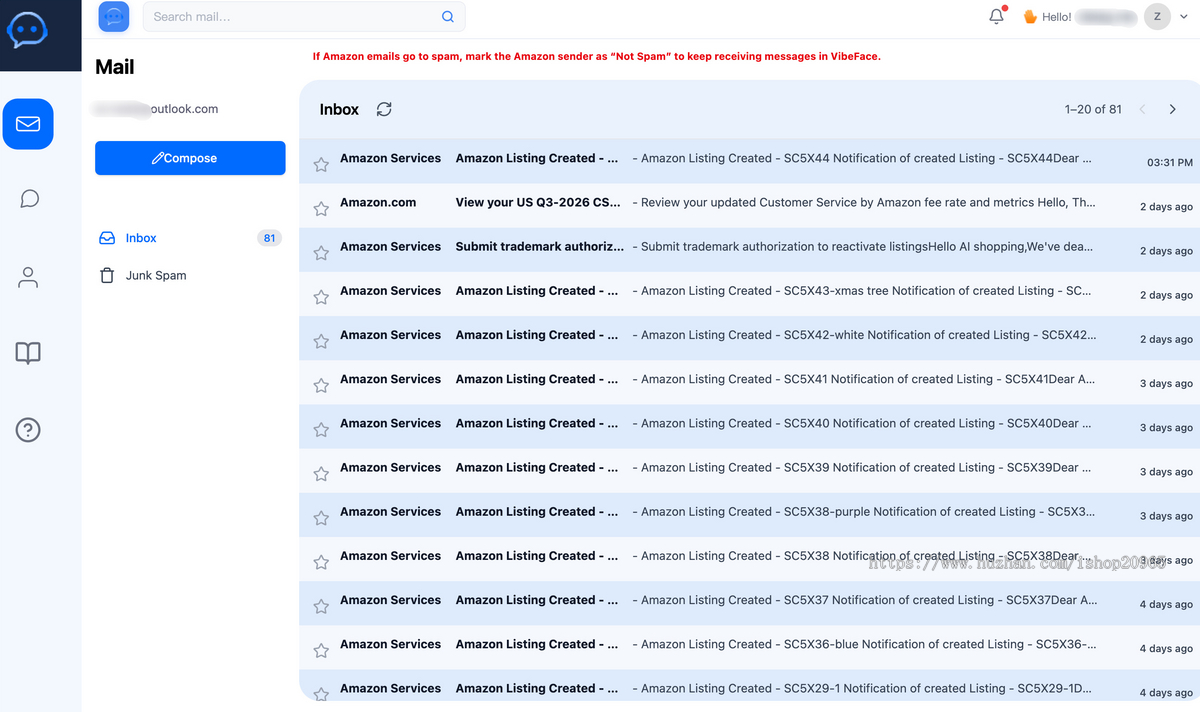Toggle star on the SC5X42-white email
1200x712 pixels.
click(321, 341)
